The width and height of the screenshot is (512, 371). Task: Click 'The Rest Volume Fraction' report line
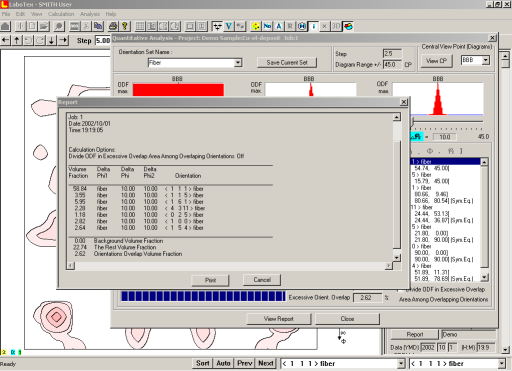point(125,247)
